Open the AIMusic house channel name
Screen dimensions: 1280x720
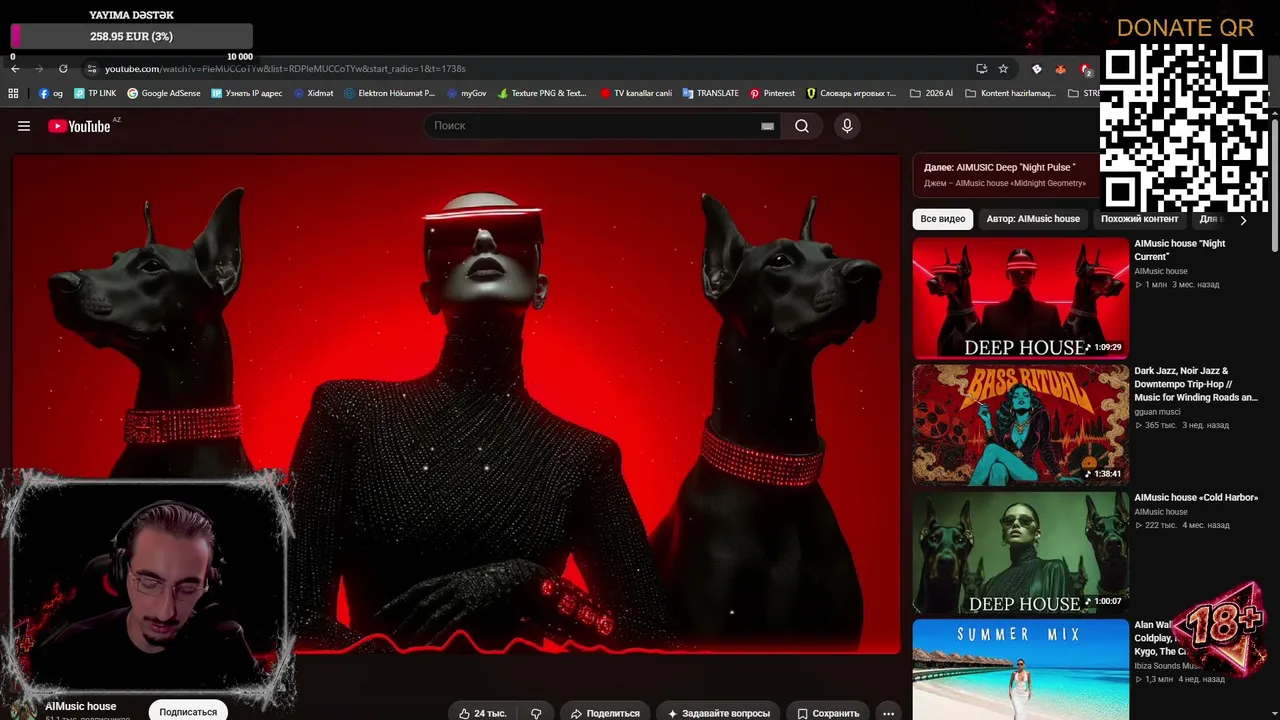point(80,706)
